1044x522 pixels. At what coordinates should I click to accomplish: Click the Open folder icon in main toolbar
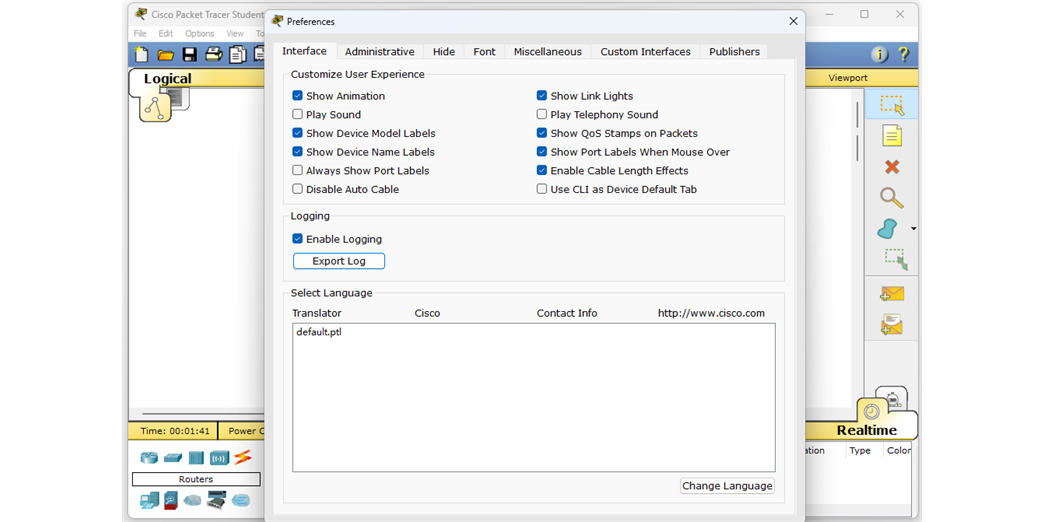point(165,55)
